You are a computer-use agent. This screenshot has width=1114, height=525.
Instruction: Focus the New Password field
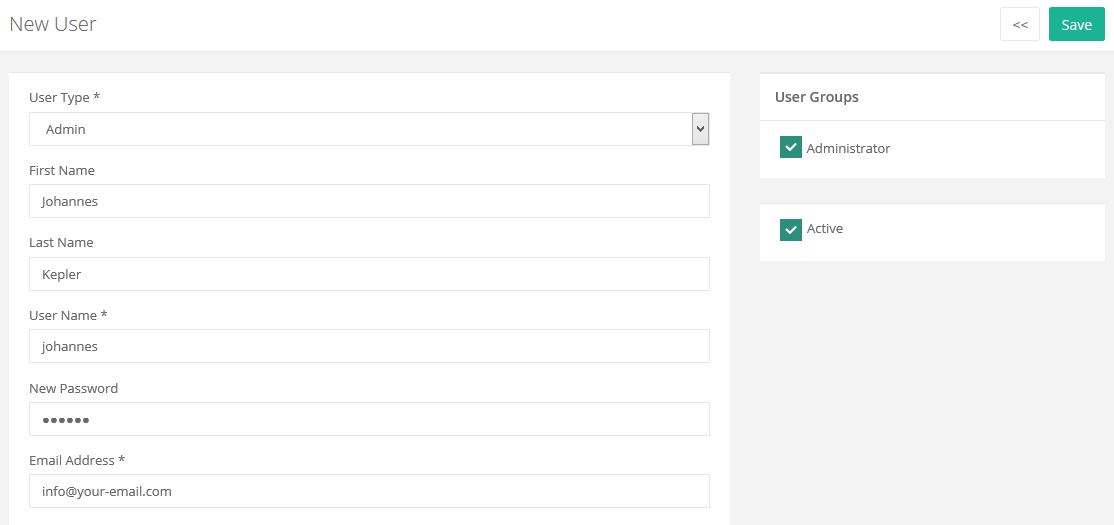(369, 419)
